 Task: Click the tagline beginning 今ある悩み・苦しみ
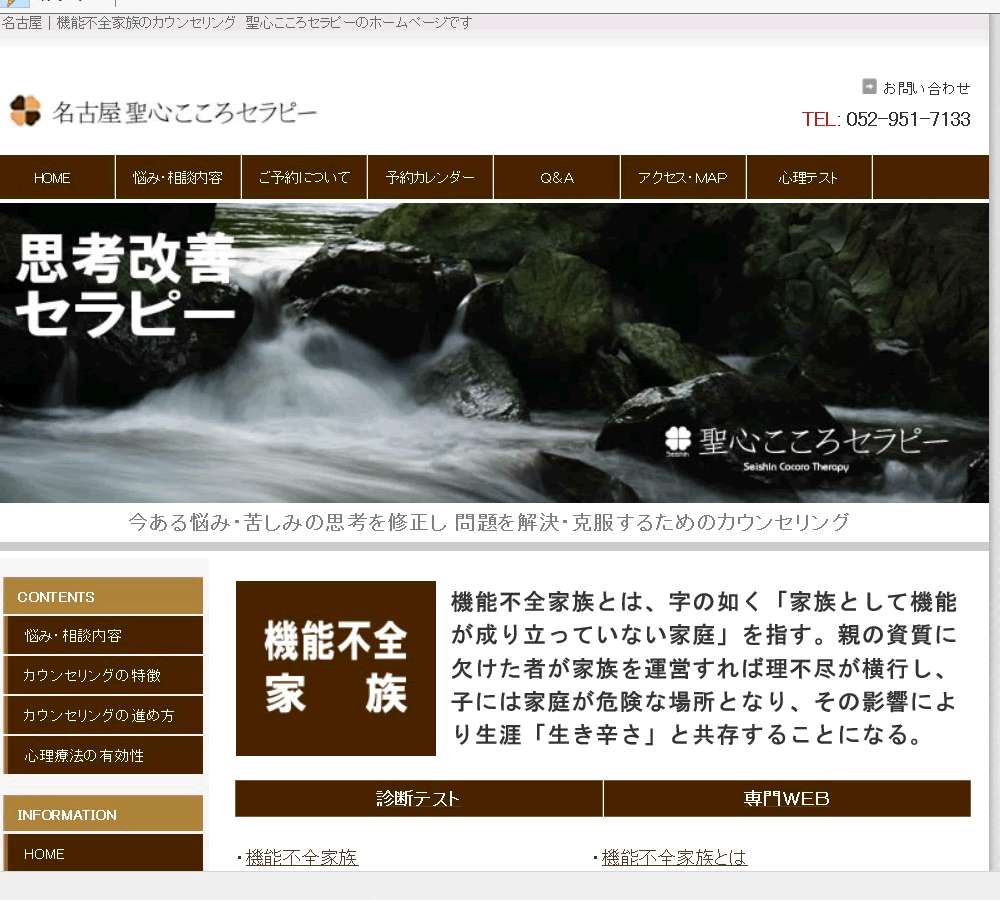[489, 522]
